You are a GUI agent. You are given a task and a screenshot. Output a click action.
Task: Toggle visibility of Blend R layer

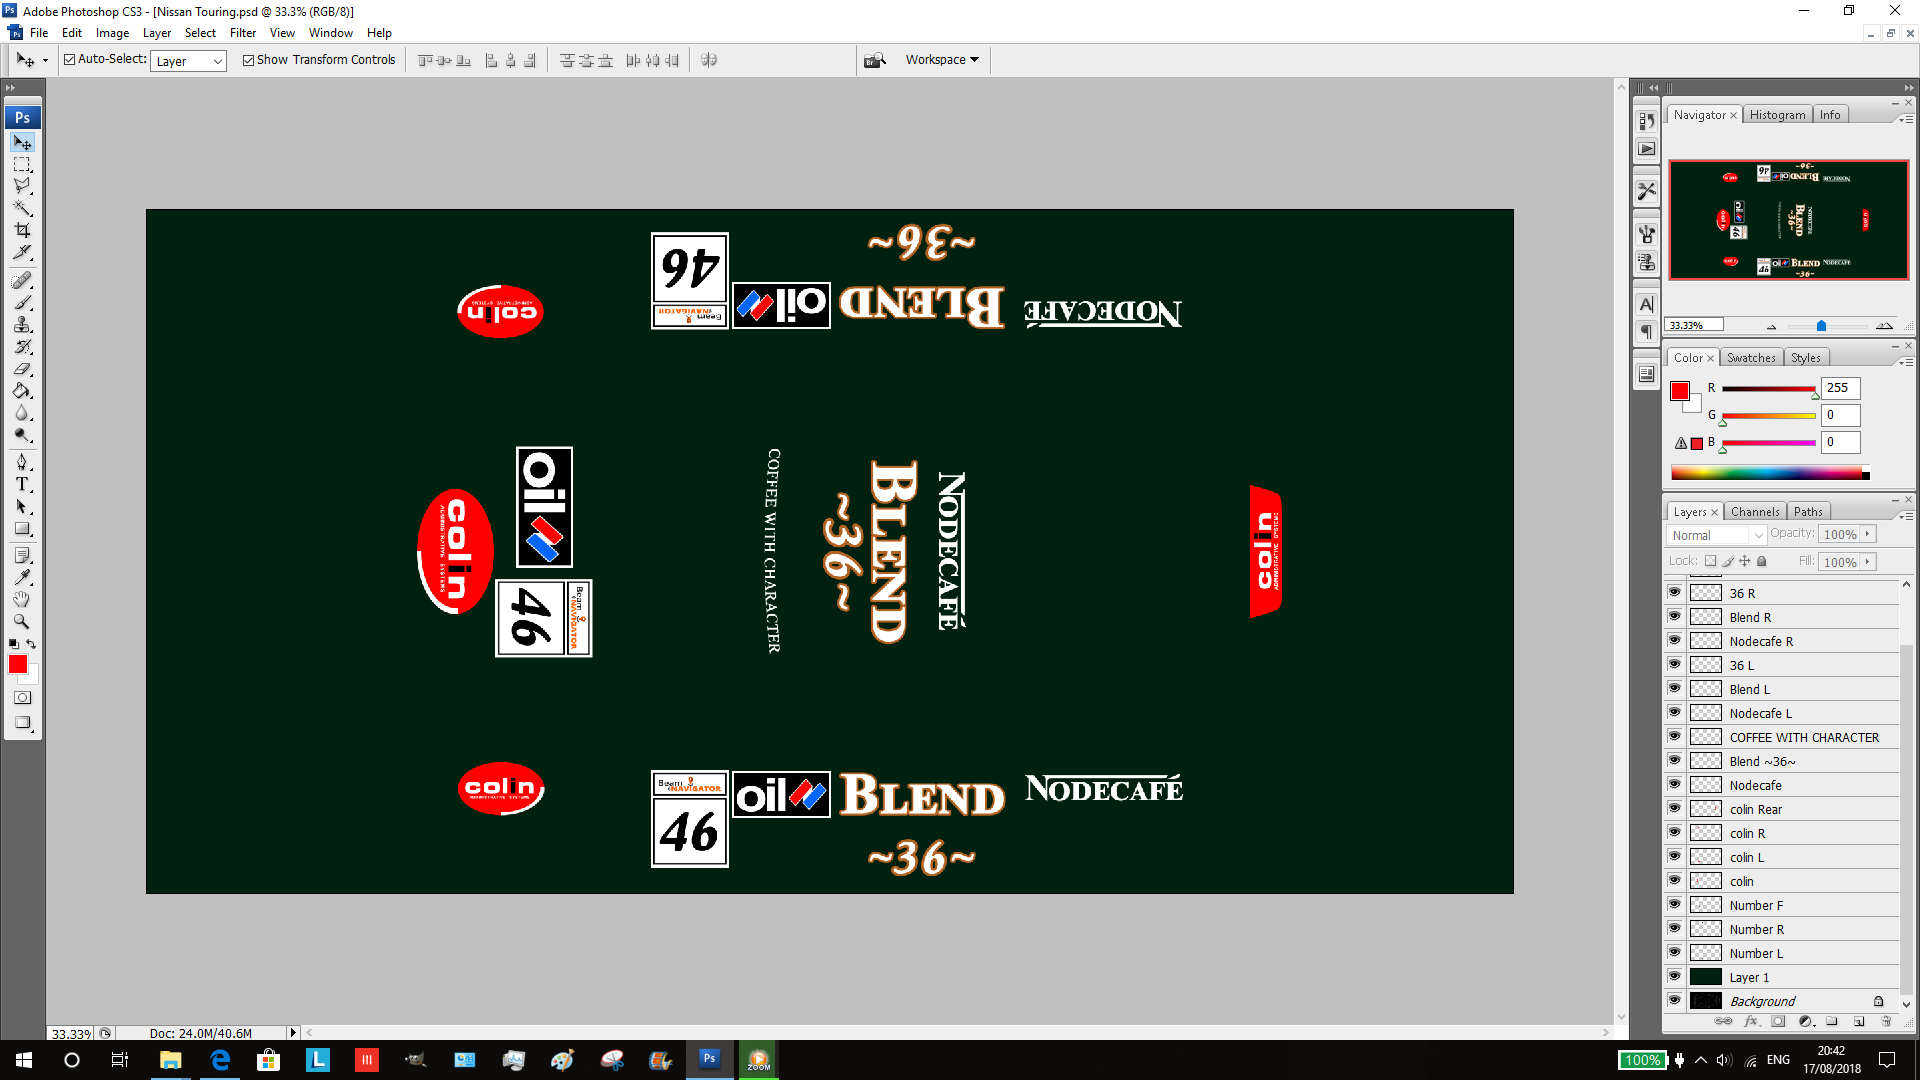pos(1674,617)
